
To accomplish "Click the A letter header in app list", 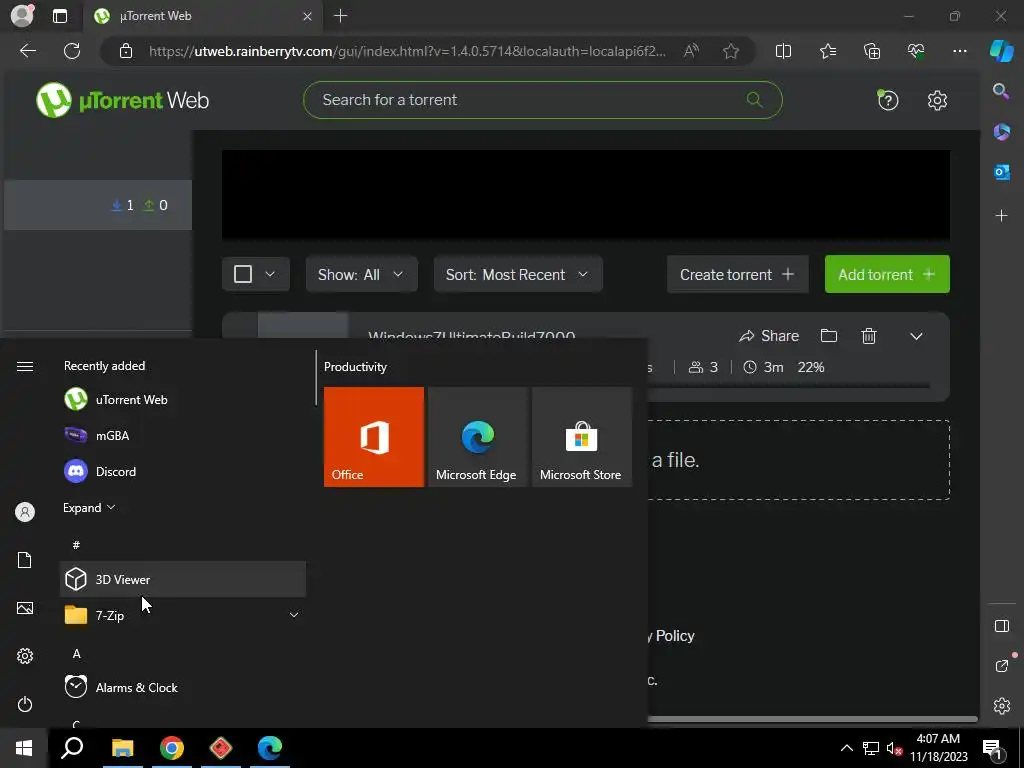I will 76,653.
